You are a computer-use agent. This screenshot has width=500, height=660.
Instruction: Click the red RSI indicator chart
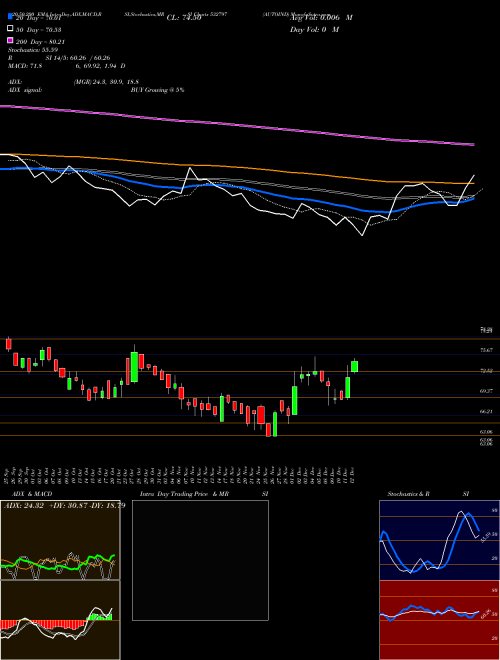coord(439,620)
